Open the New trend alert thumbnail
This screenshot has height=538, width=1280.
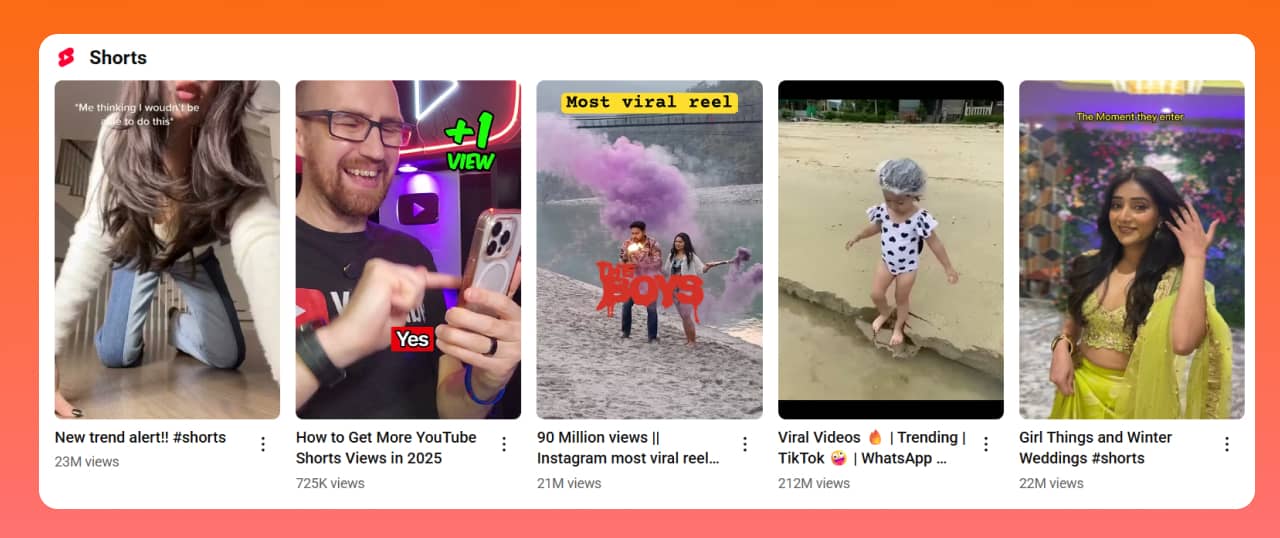coord(167,249)
